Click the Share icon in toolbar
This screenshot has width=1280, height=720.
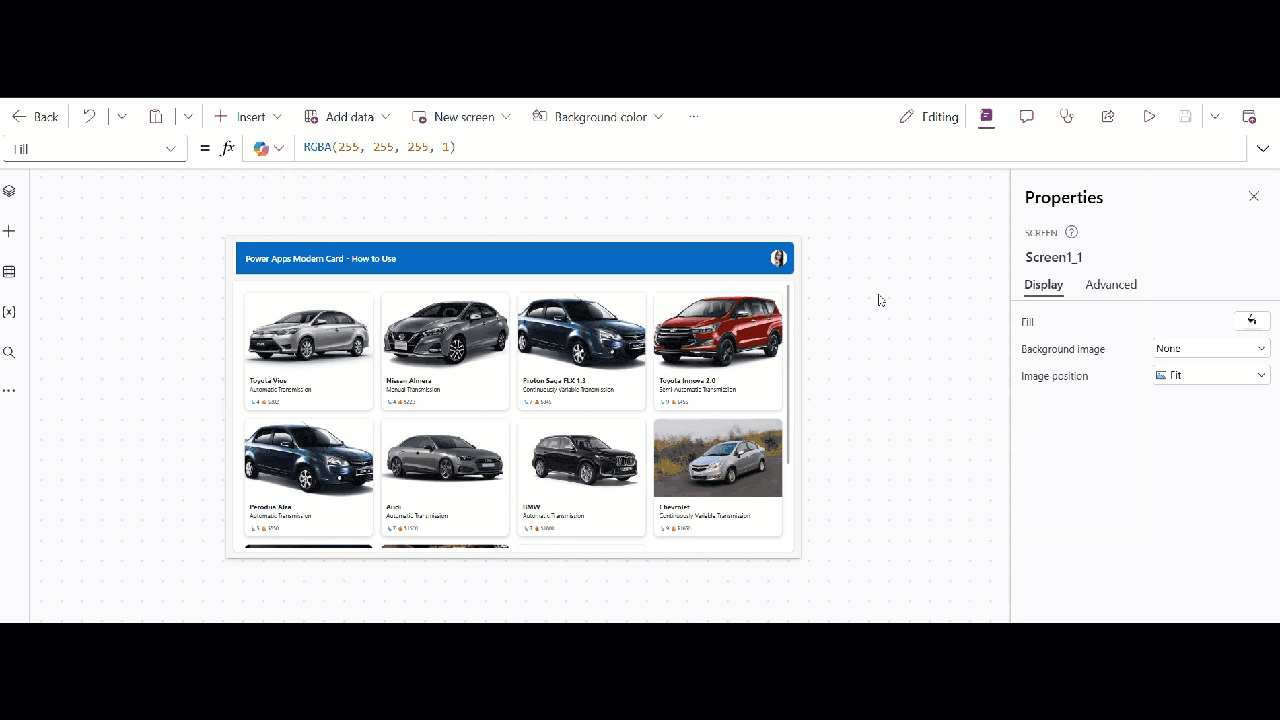click(x=1108, y=117)
